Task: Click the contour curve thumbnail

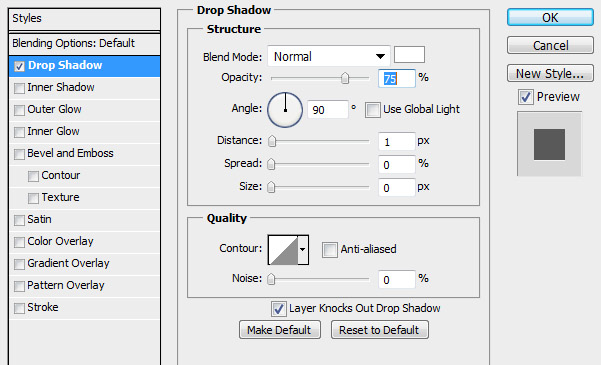Action: pyautogui.click(x=283, y=250)
